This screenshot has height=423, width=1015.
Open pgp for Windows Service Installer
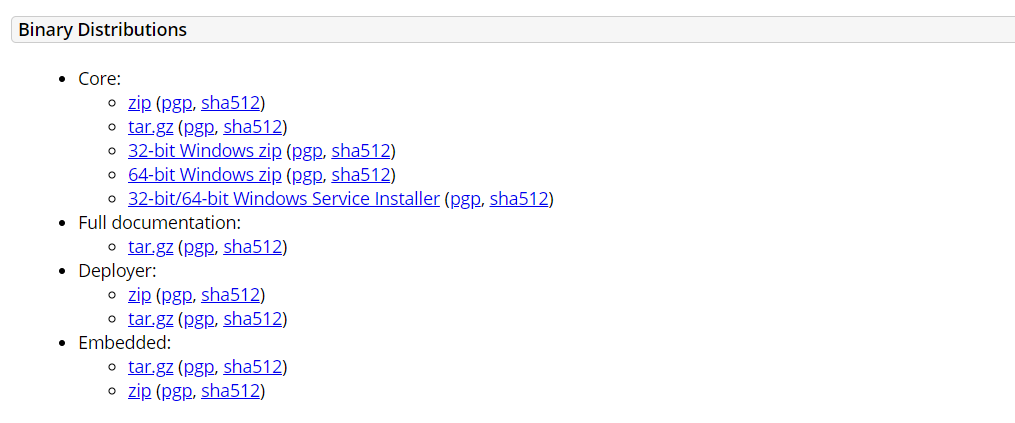point(465,199)
